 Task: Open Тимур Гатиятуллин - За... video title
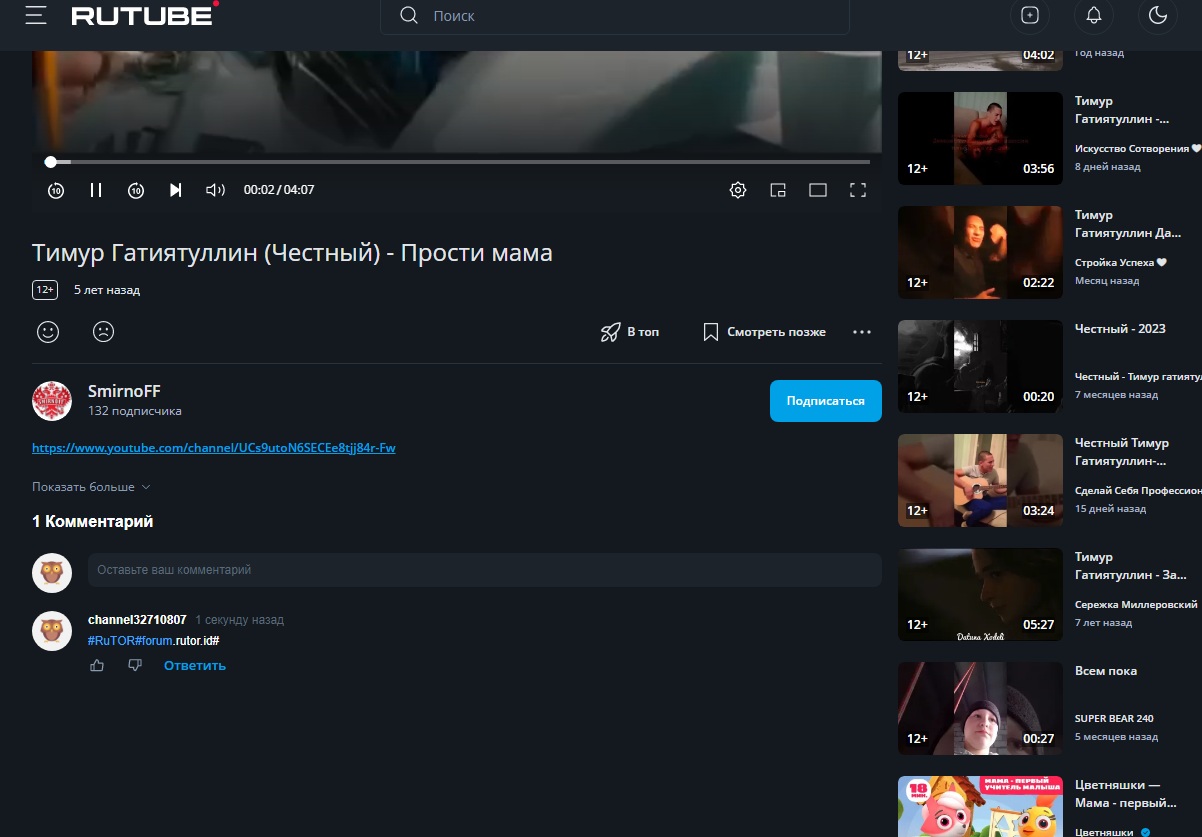[x=1131, y=566]
